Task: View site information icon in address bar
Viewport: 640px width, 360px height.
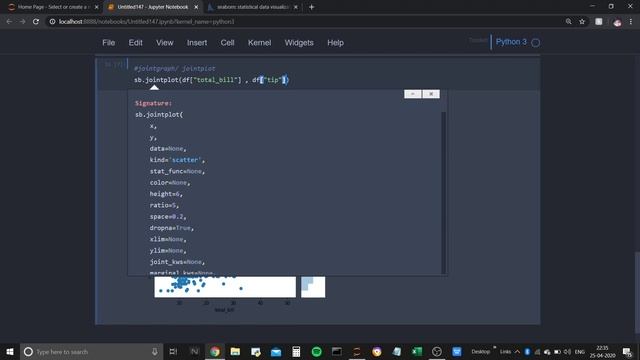Action: (52, 21)
